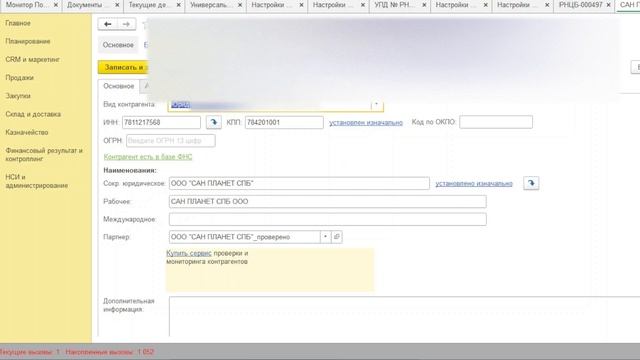The width and height of the screenshot is (640, 360).
Task: Close the Документы tab
Action: [117, 5]
